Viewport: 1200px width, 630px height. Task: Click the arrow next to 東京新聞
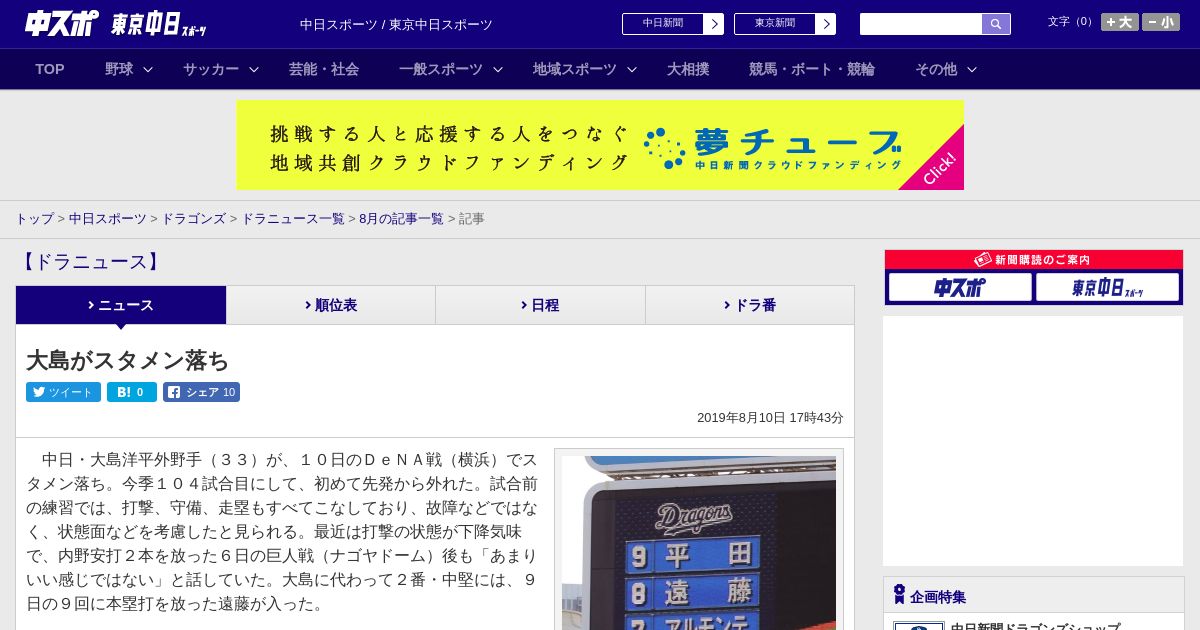point(826,24)
